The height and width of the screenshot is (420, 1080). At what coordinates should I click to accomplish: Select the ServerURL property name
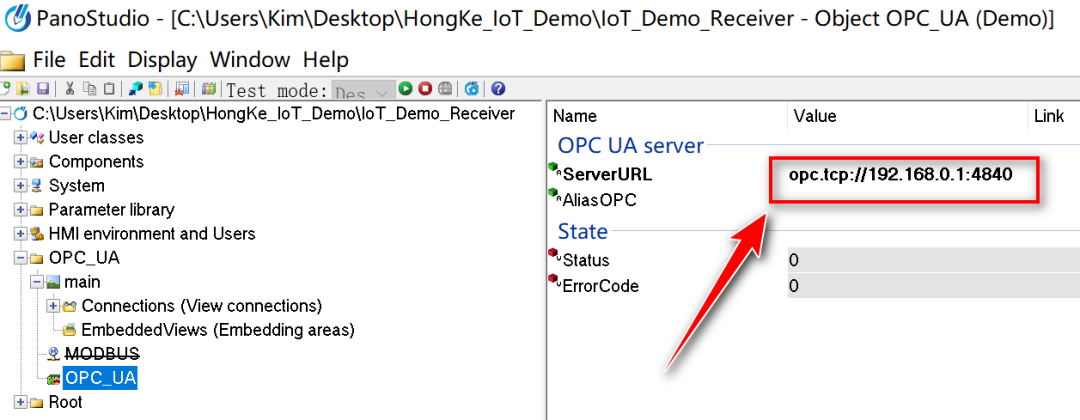pyautogui.click(x=607, y=174)
